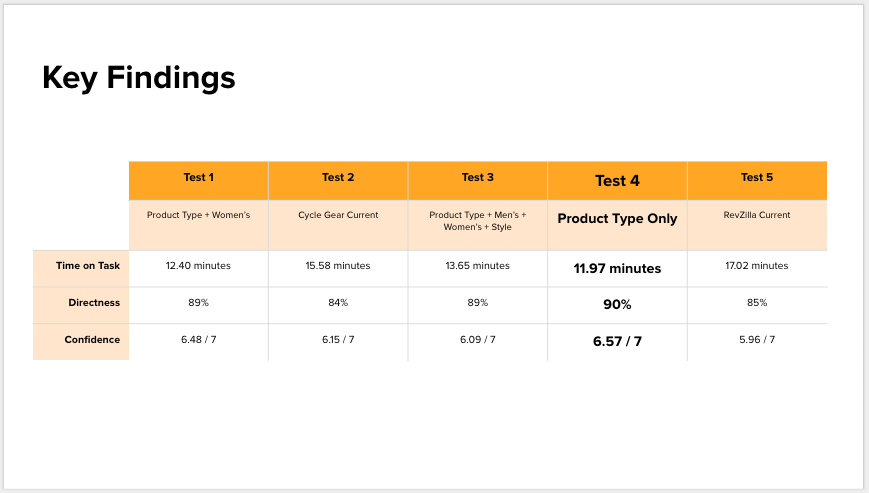Select the 11.97 minutes cell
Viewport: 869px width, 493px height.
(x=617, y=268)
